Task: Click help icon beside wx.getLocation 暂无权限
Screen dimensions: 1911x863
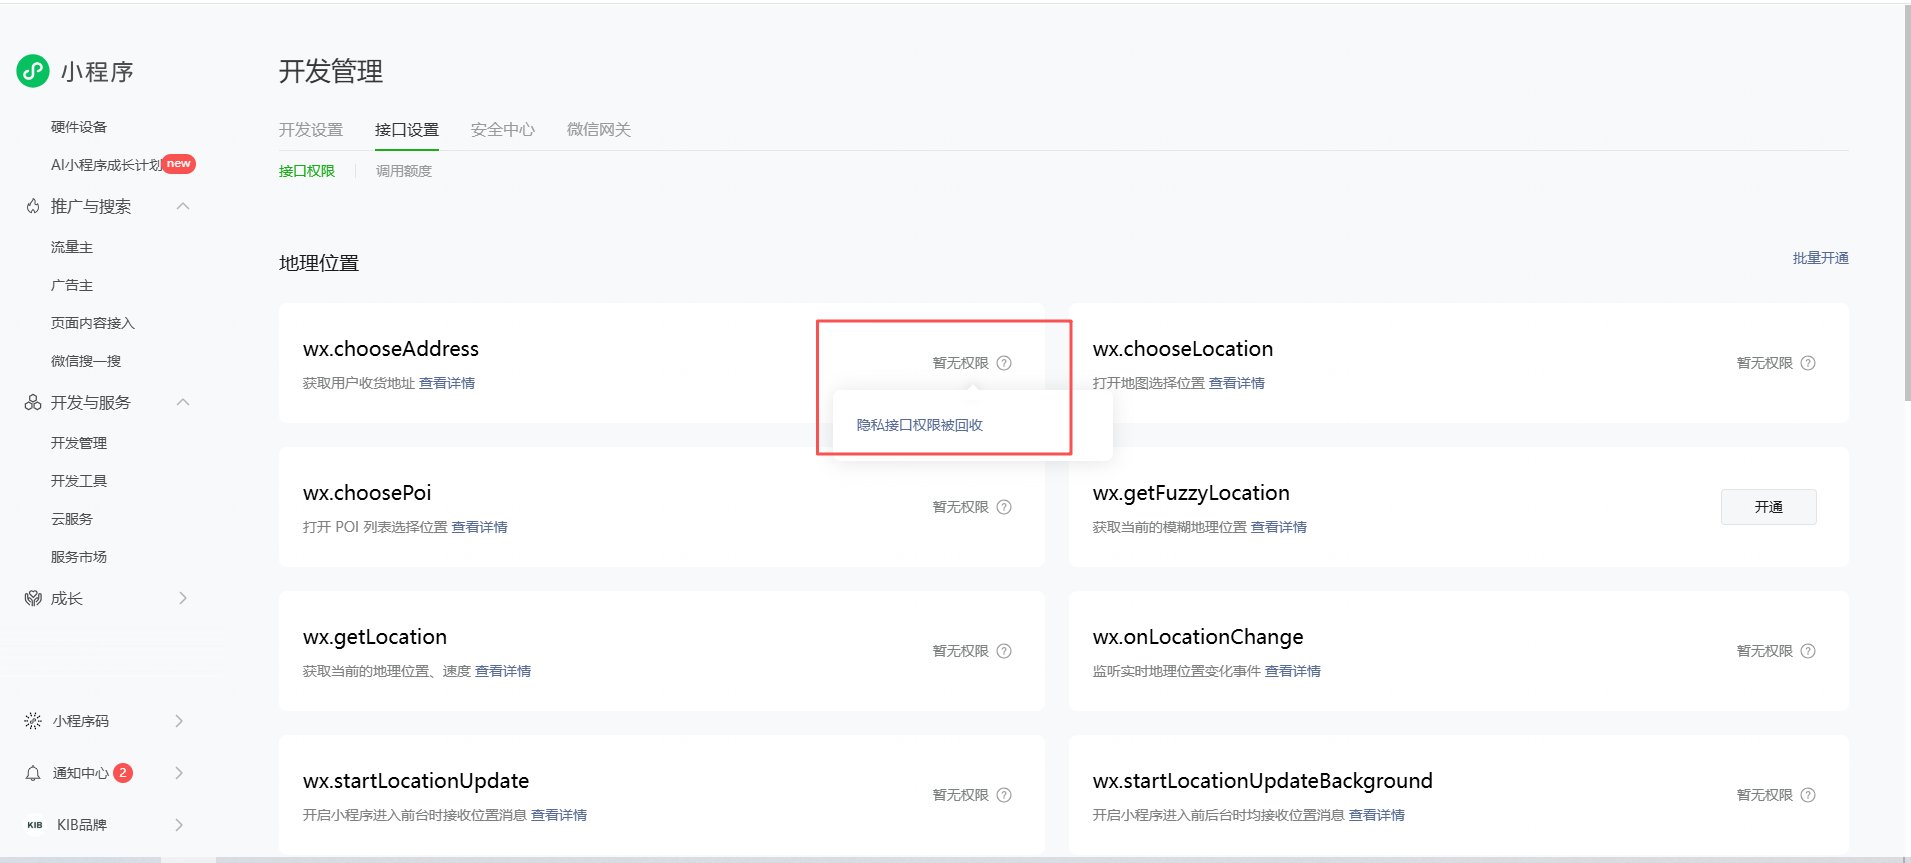Action: coord(1004,651)
